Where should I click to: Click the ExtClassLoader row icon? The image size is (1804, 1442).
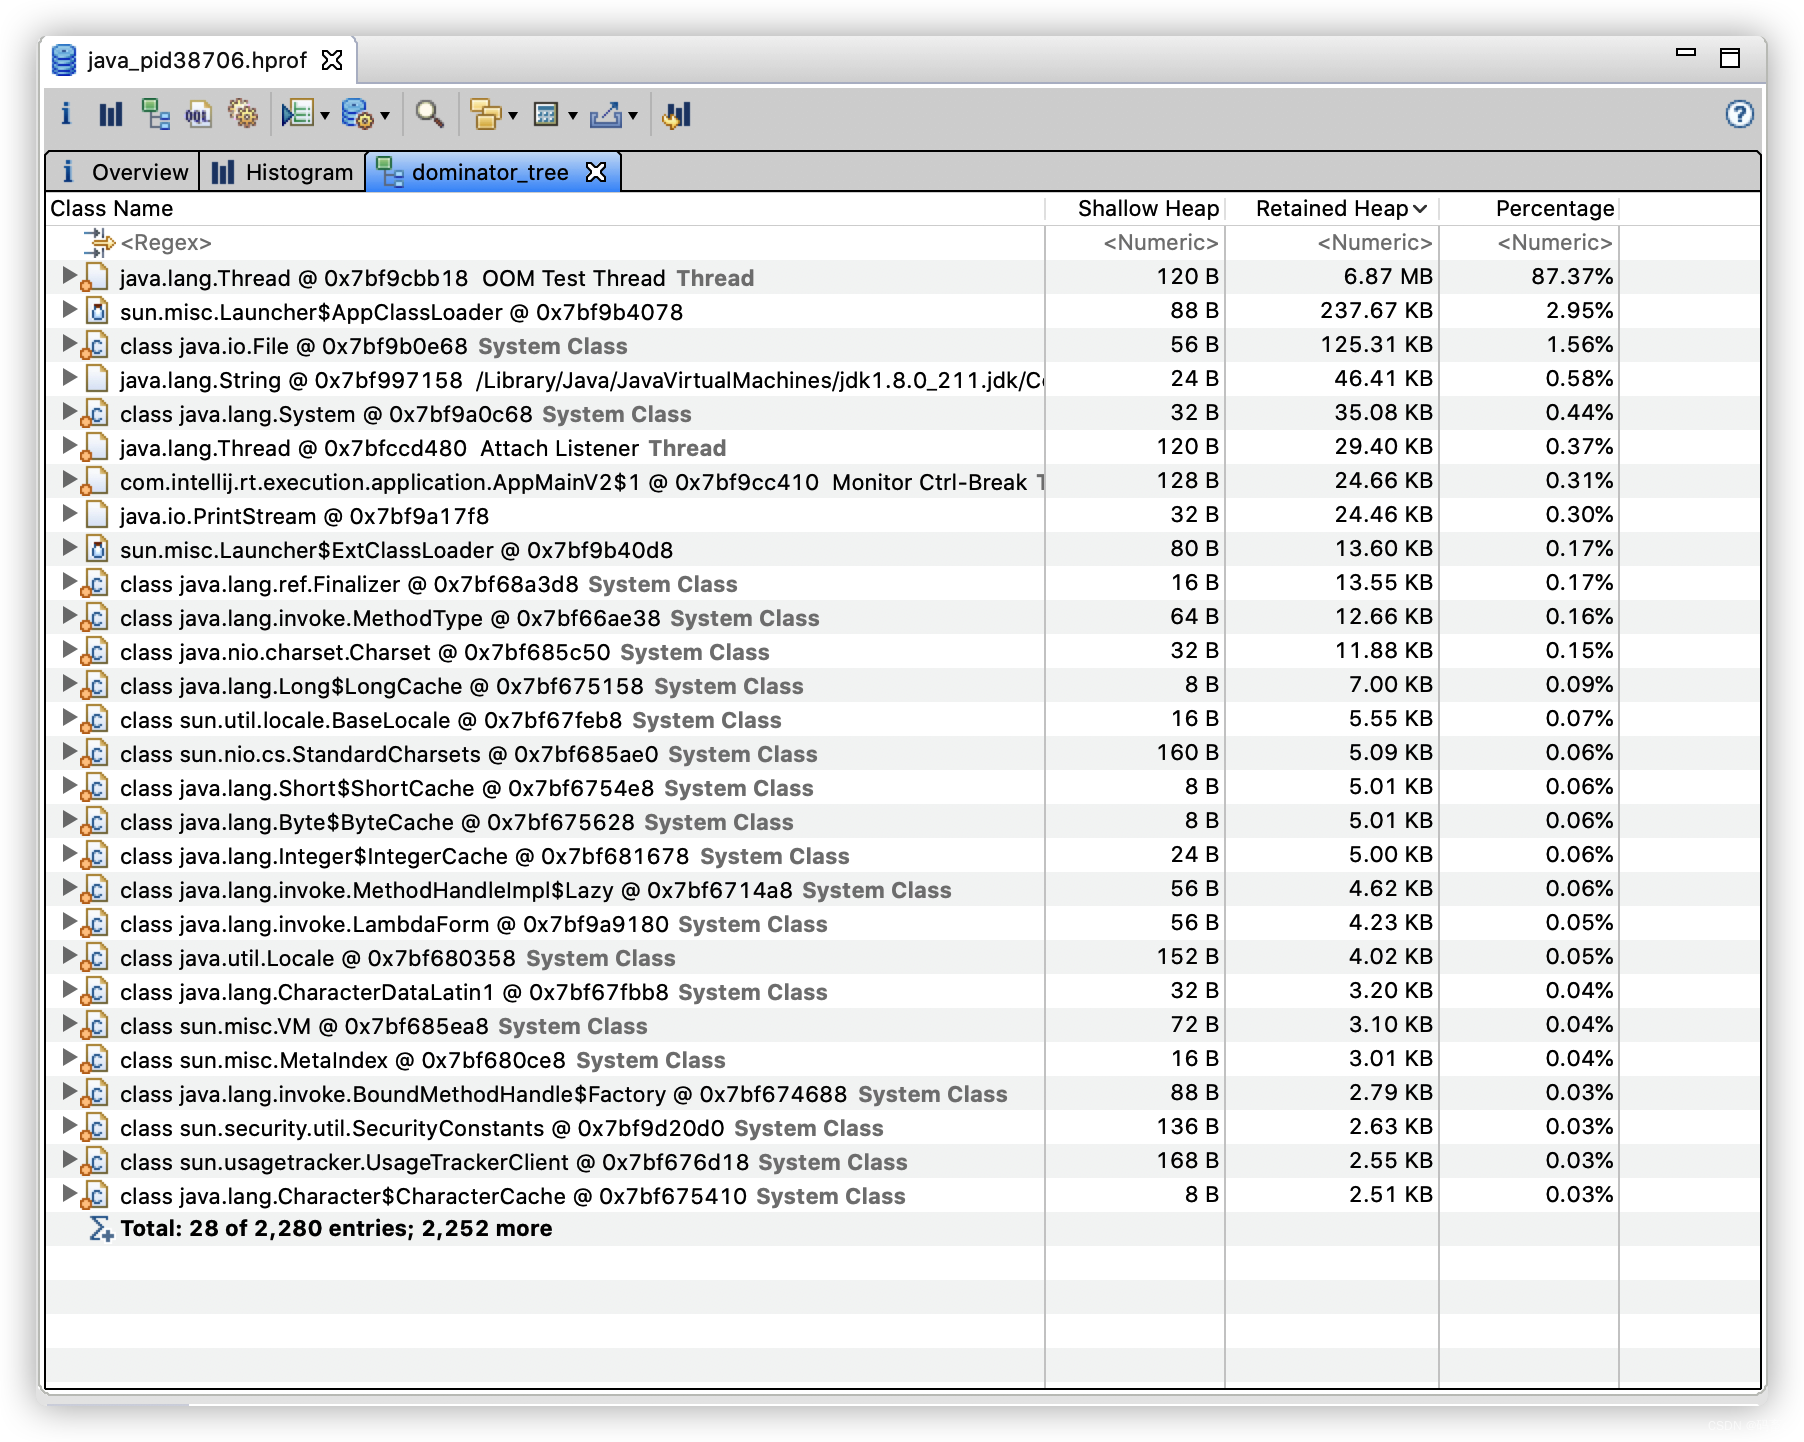tap(96, 549)
